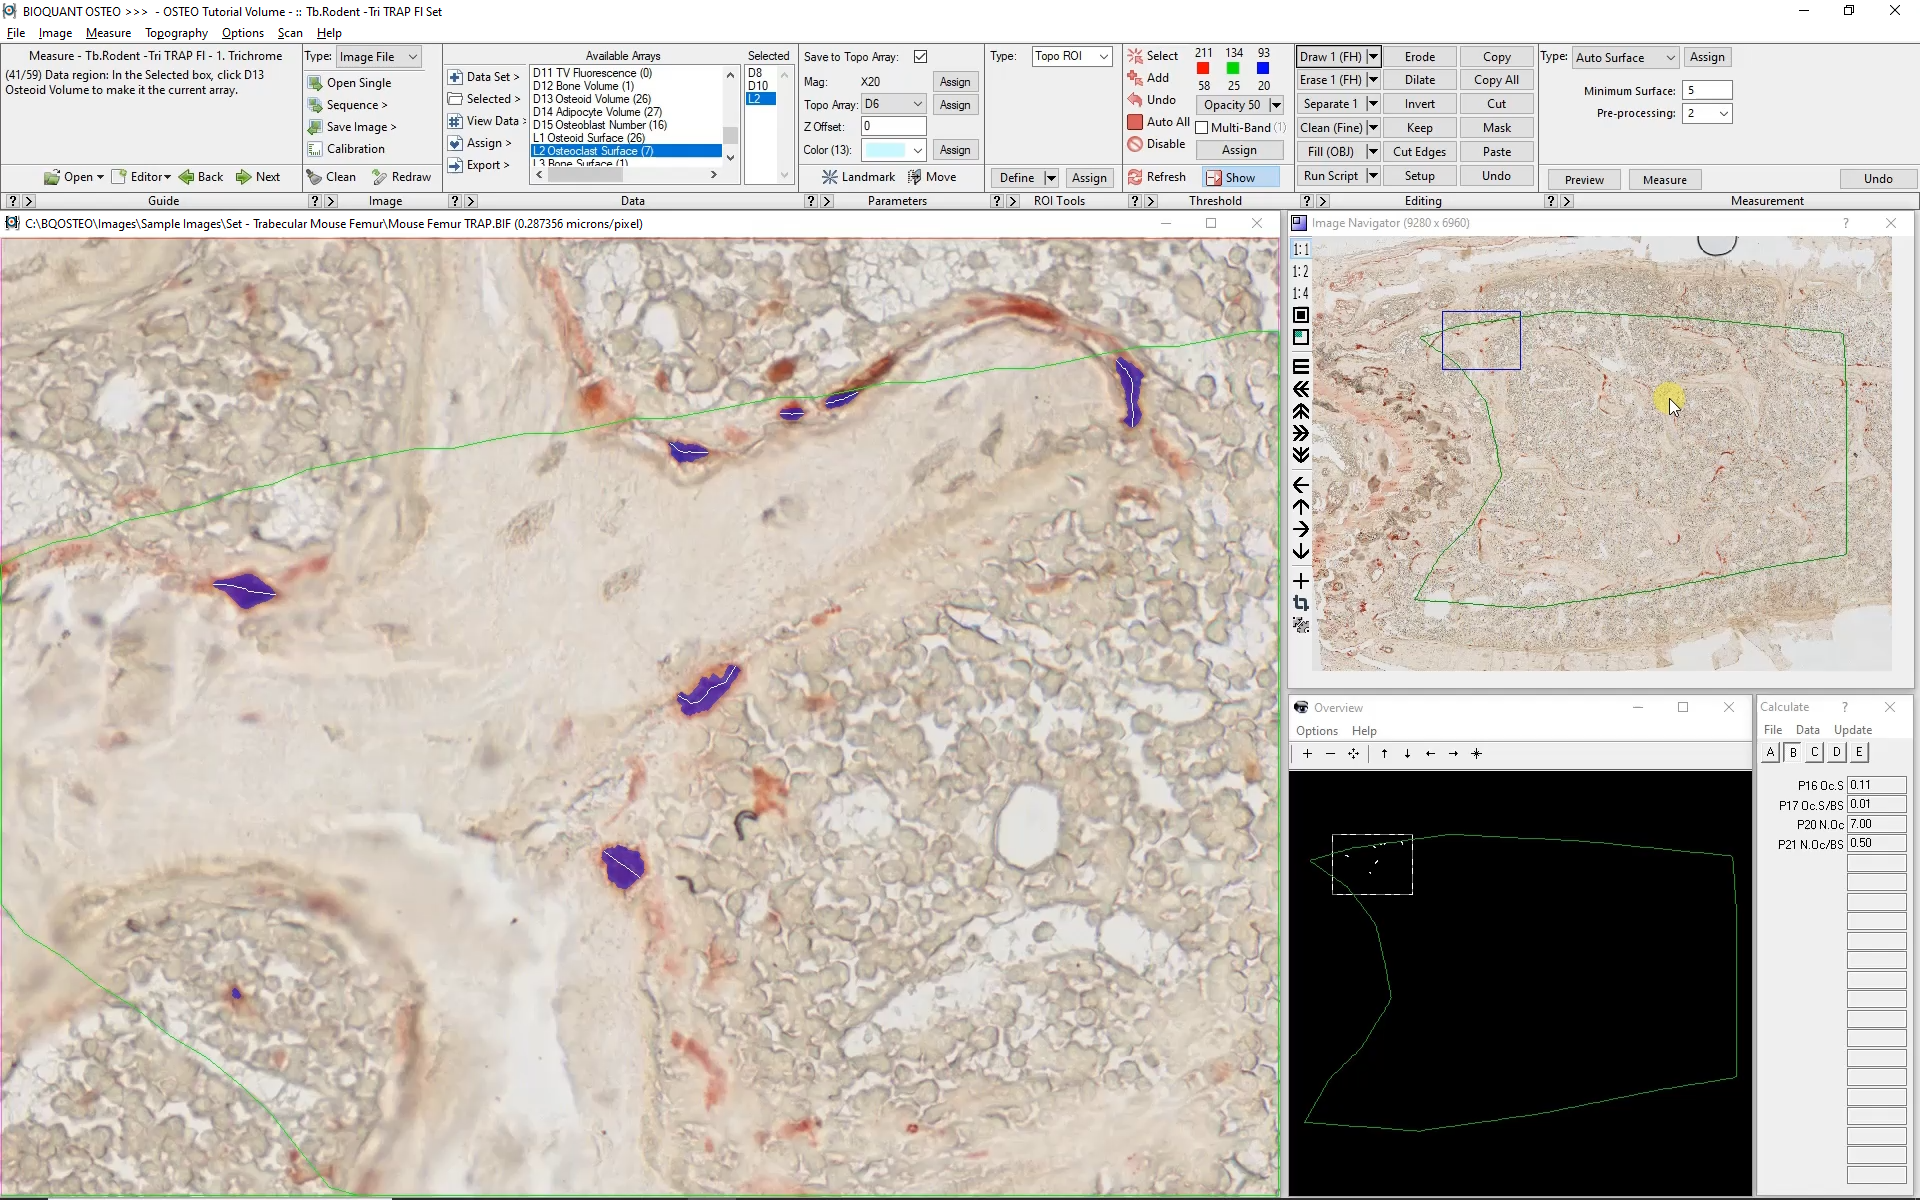The height and width of the screenshot is (1200, 1920).
Task: Click the Measure button
Action: [x=1664, y=180]
